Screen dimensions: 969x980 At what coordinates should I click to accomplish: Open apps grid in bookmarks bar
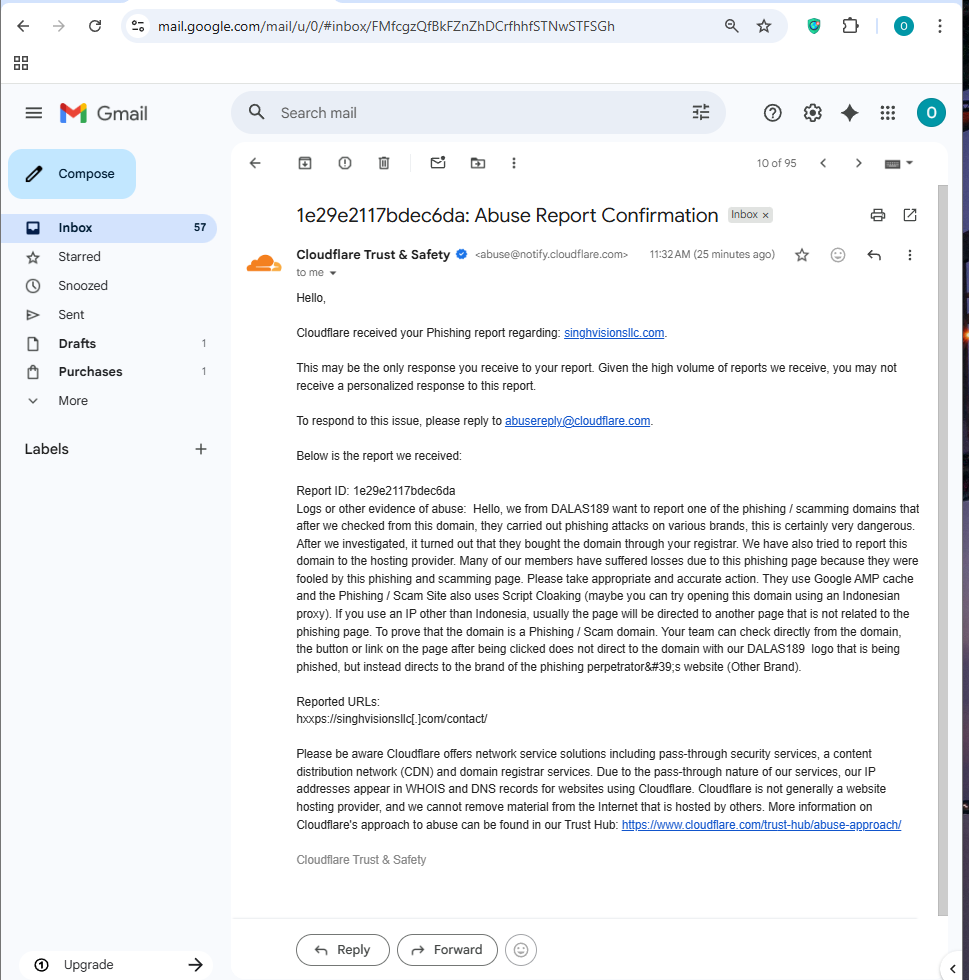click(x=21, y=63)
